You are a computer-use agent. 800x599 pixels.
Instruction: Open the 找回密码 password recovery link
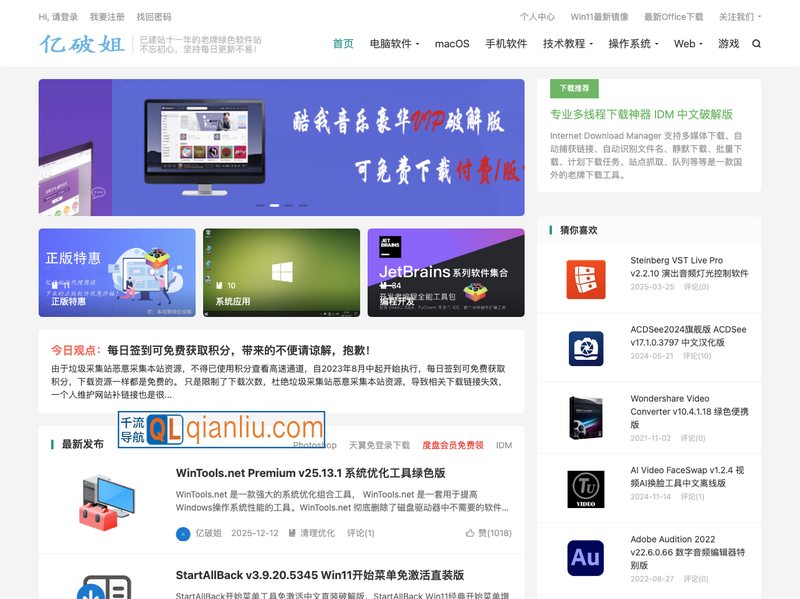[154, 16]
